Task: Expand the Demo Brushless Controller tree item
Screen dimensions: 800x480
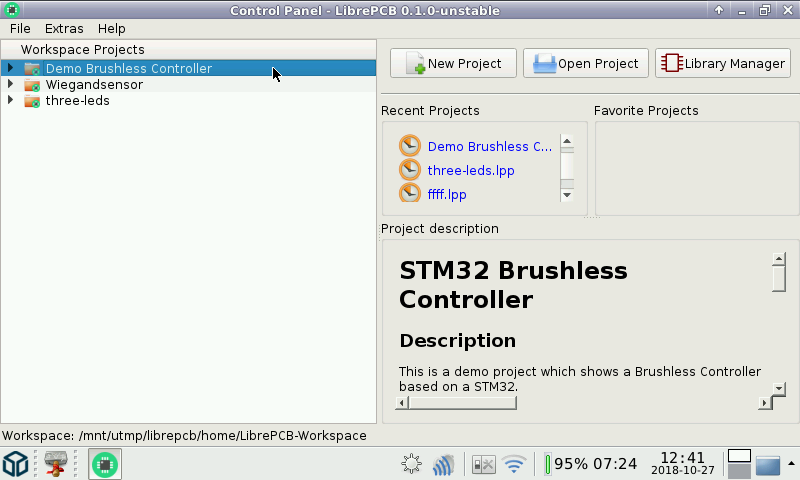Action: tap(10, 69)
